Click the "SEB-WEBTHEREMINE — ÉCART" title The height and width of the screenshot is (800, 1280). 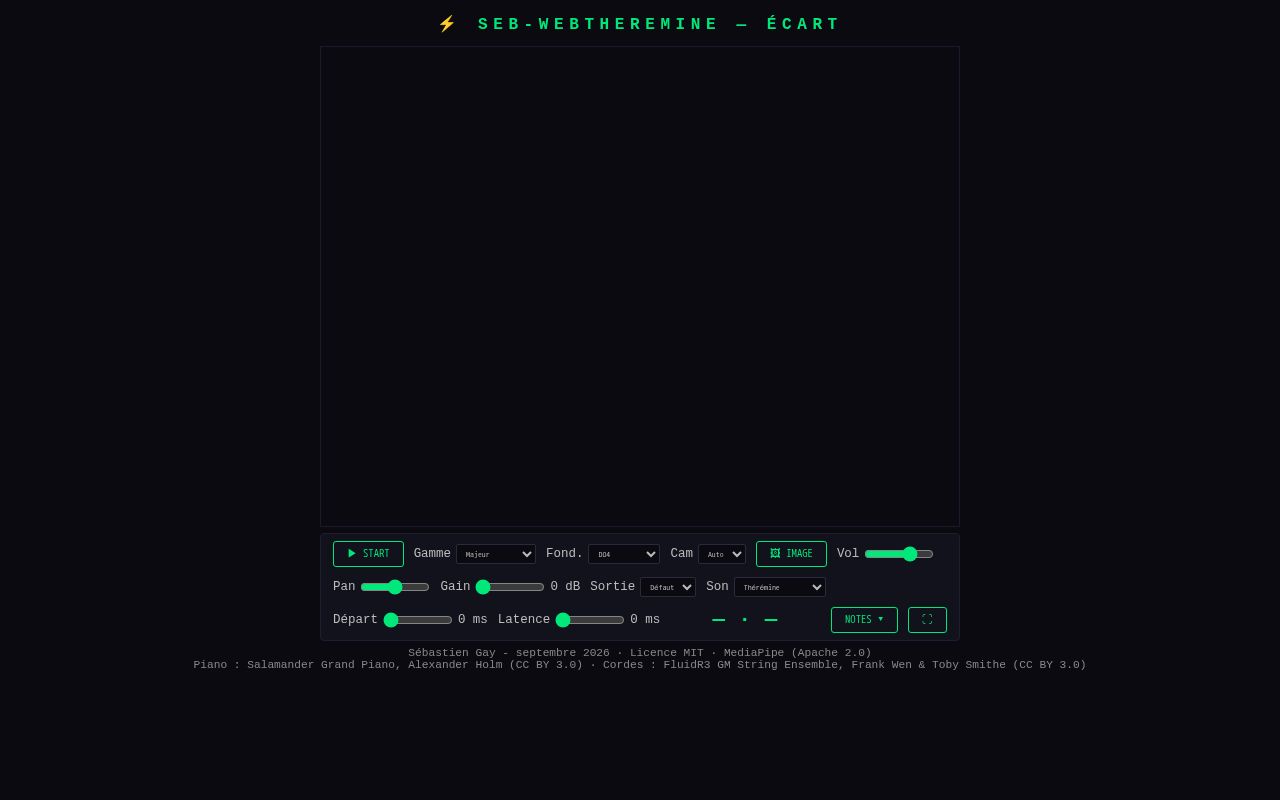pos(640,24)
